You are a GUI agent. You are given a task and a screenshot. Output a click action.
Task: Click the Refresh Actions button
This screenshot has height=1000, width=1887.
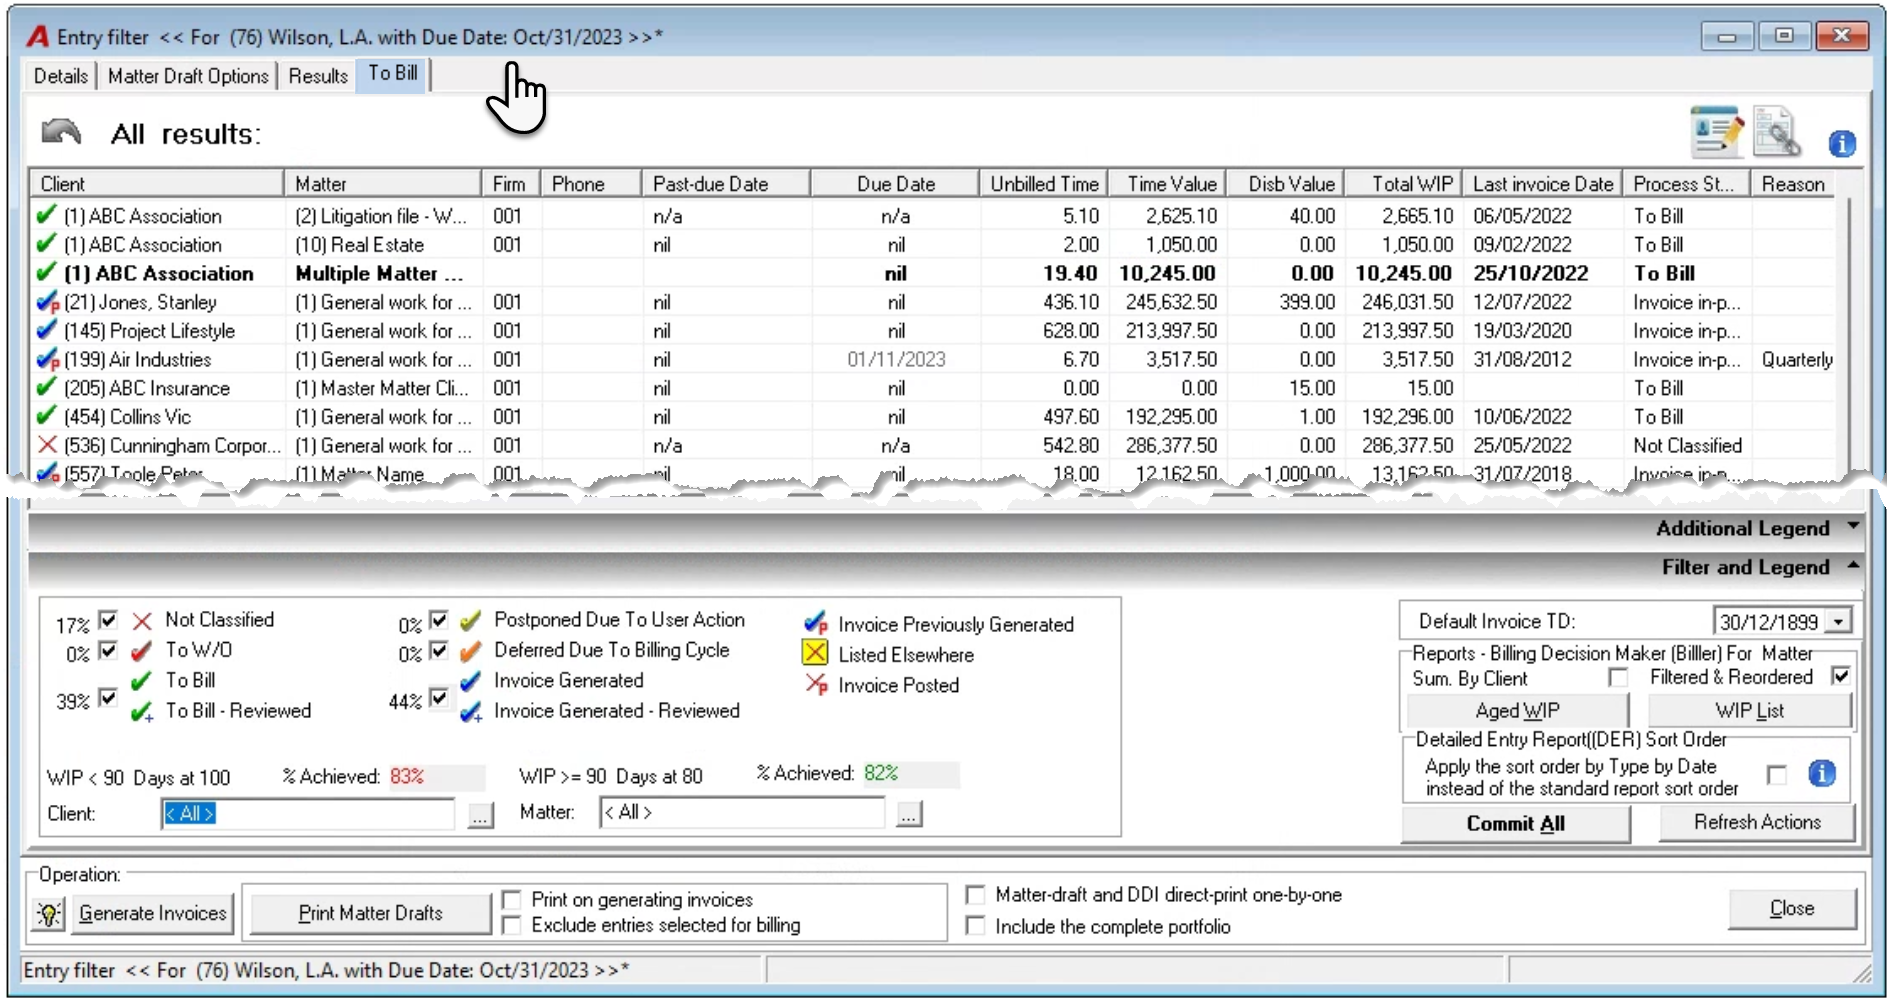click(x=1757, y=822)
